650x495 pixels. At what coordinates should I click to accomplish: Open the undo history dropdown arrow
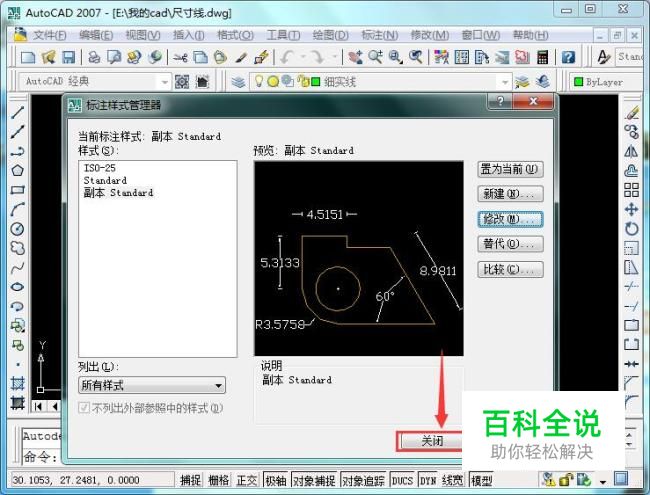pyautogui.click(x=303, y=57)
